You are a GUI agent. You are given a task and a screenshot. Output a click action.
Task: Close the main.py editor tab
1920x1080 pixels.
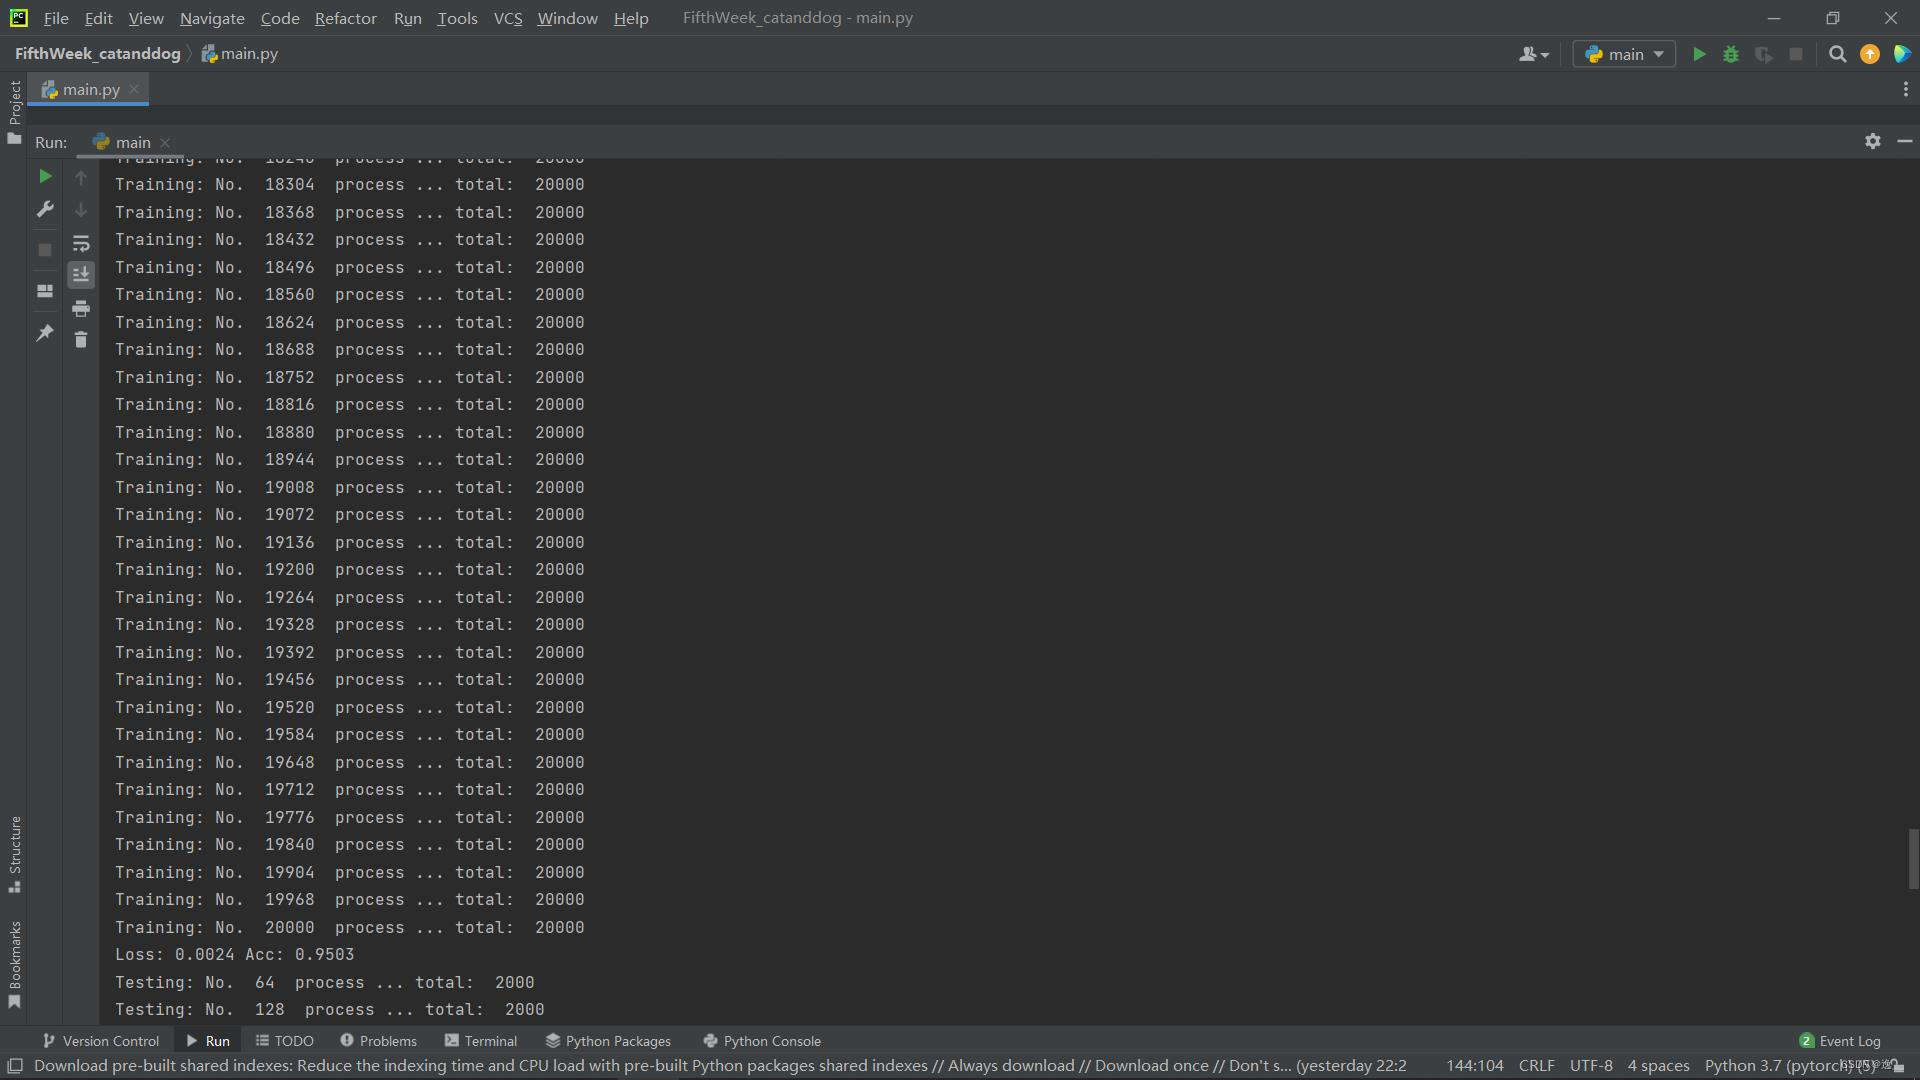tap(134, 89)
